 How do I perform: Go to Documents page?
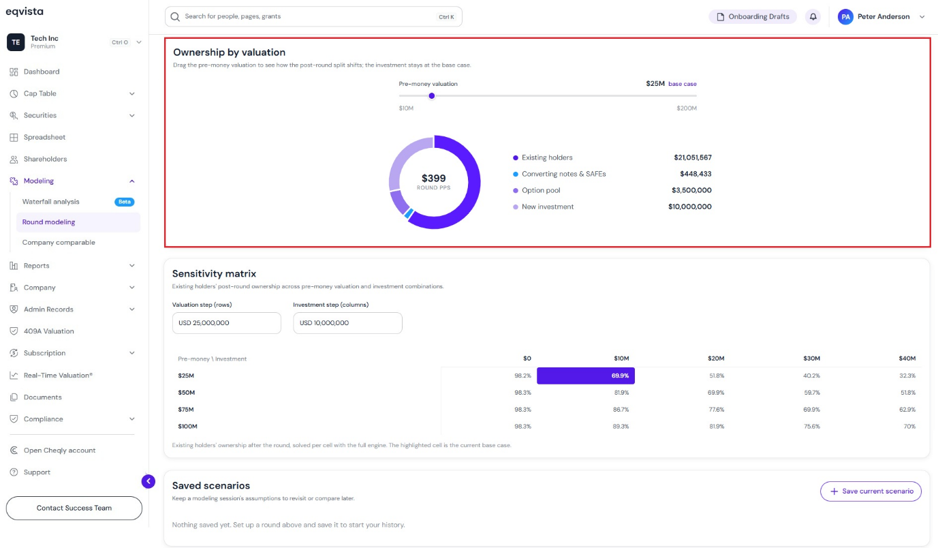tap(42, 397)
